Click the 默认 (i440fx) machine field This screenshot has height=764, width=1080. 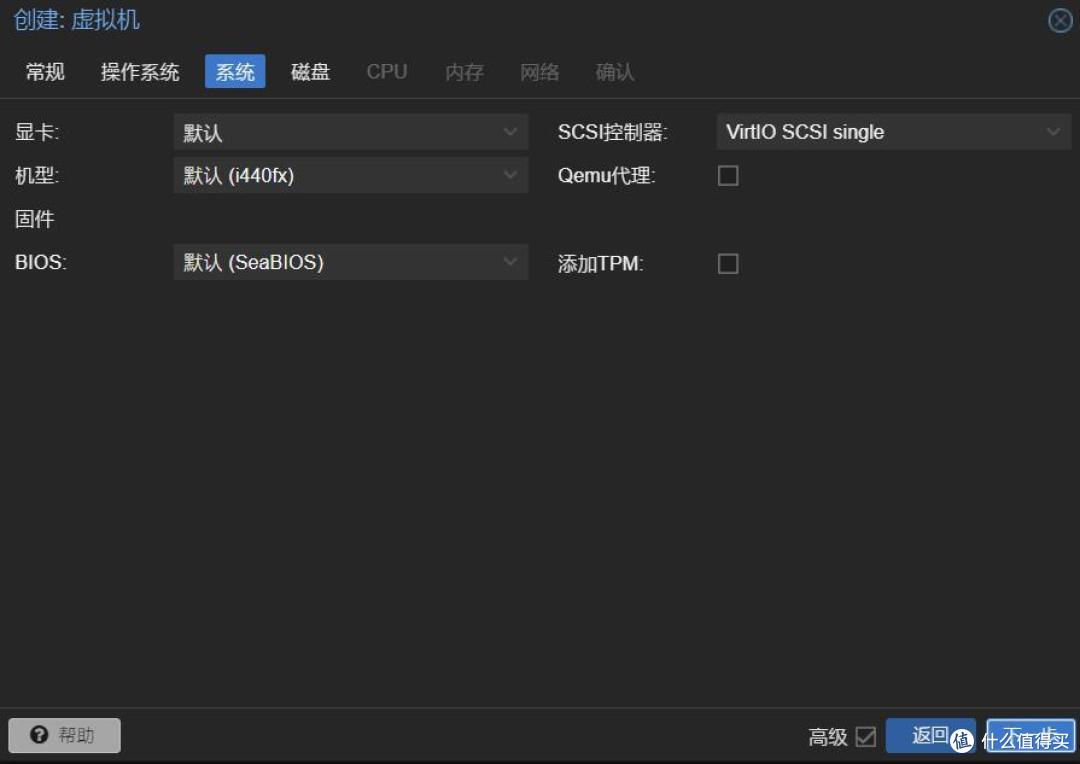[x=351, y=175]
